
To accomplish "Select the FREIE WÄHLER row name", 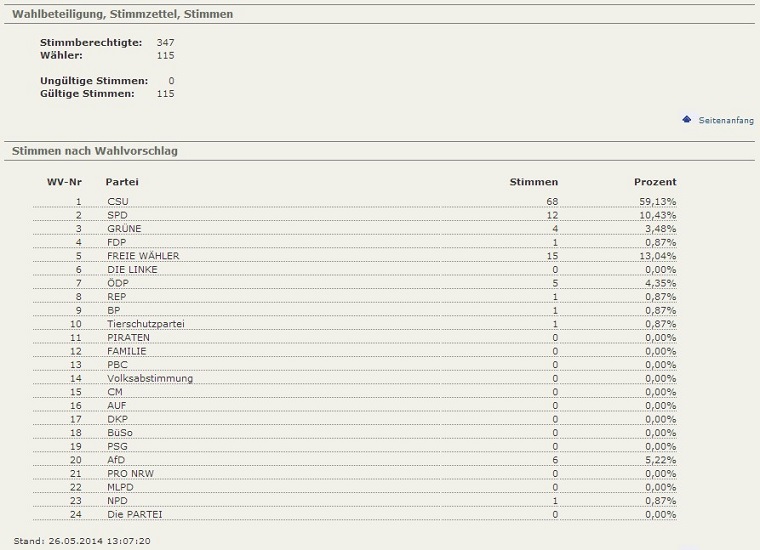I will pos(143,256).
